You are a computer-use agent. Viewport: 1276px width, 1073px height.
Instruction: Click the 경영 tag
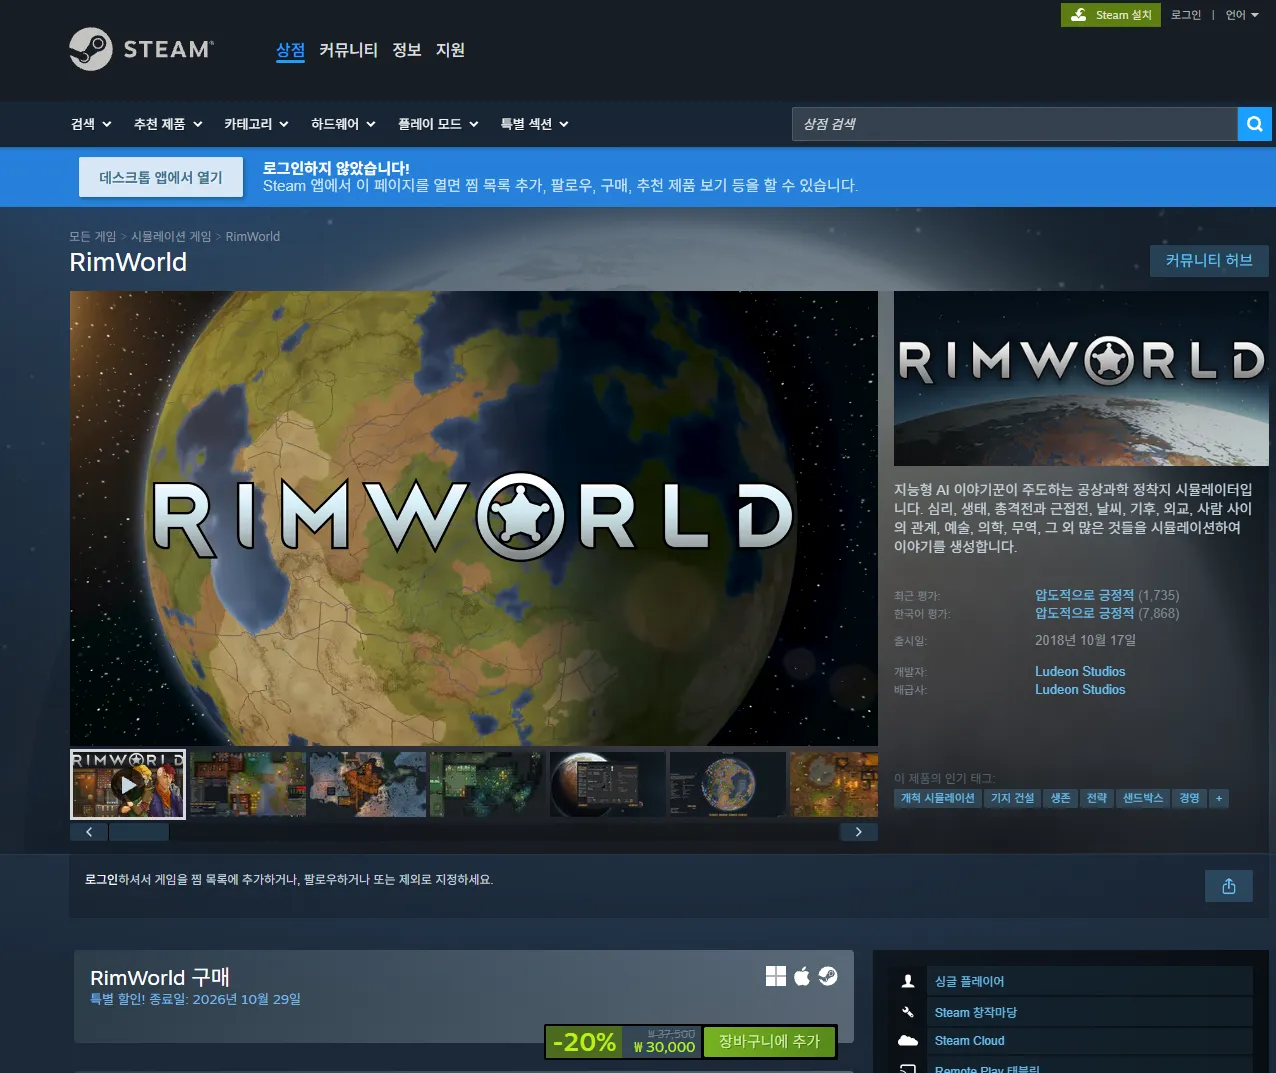[x=1189, y=798]
